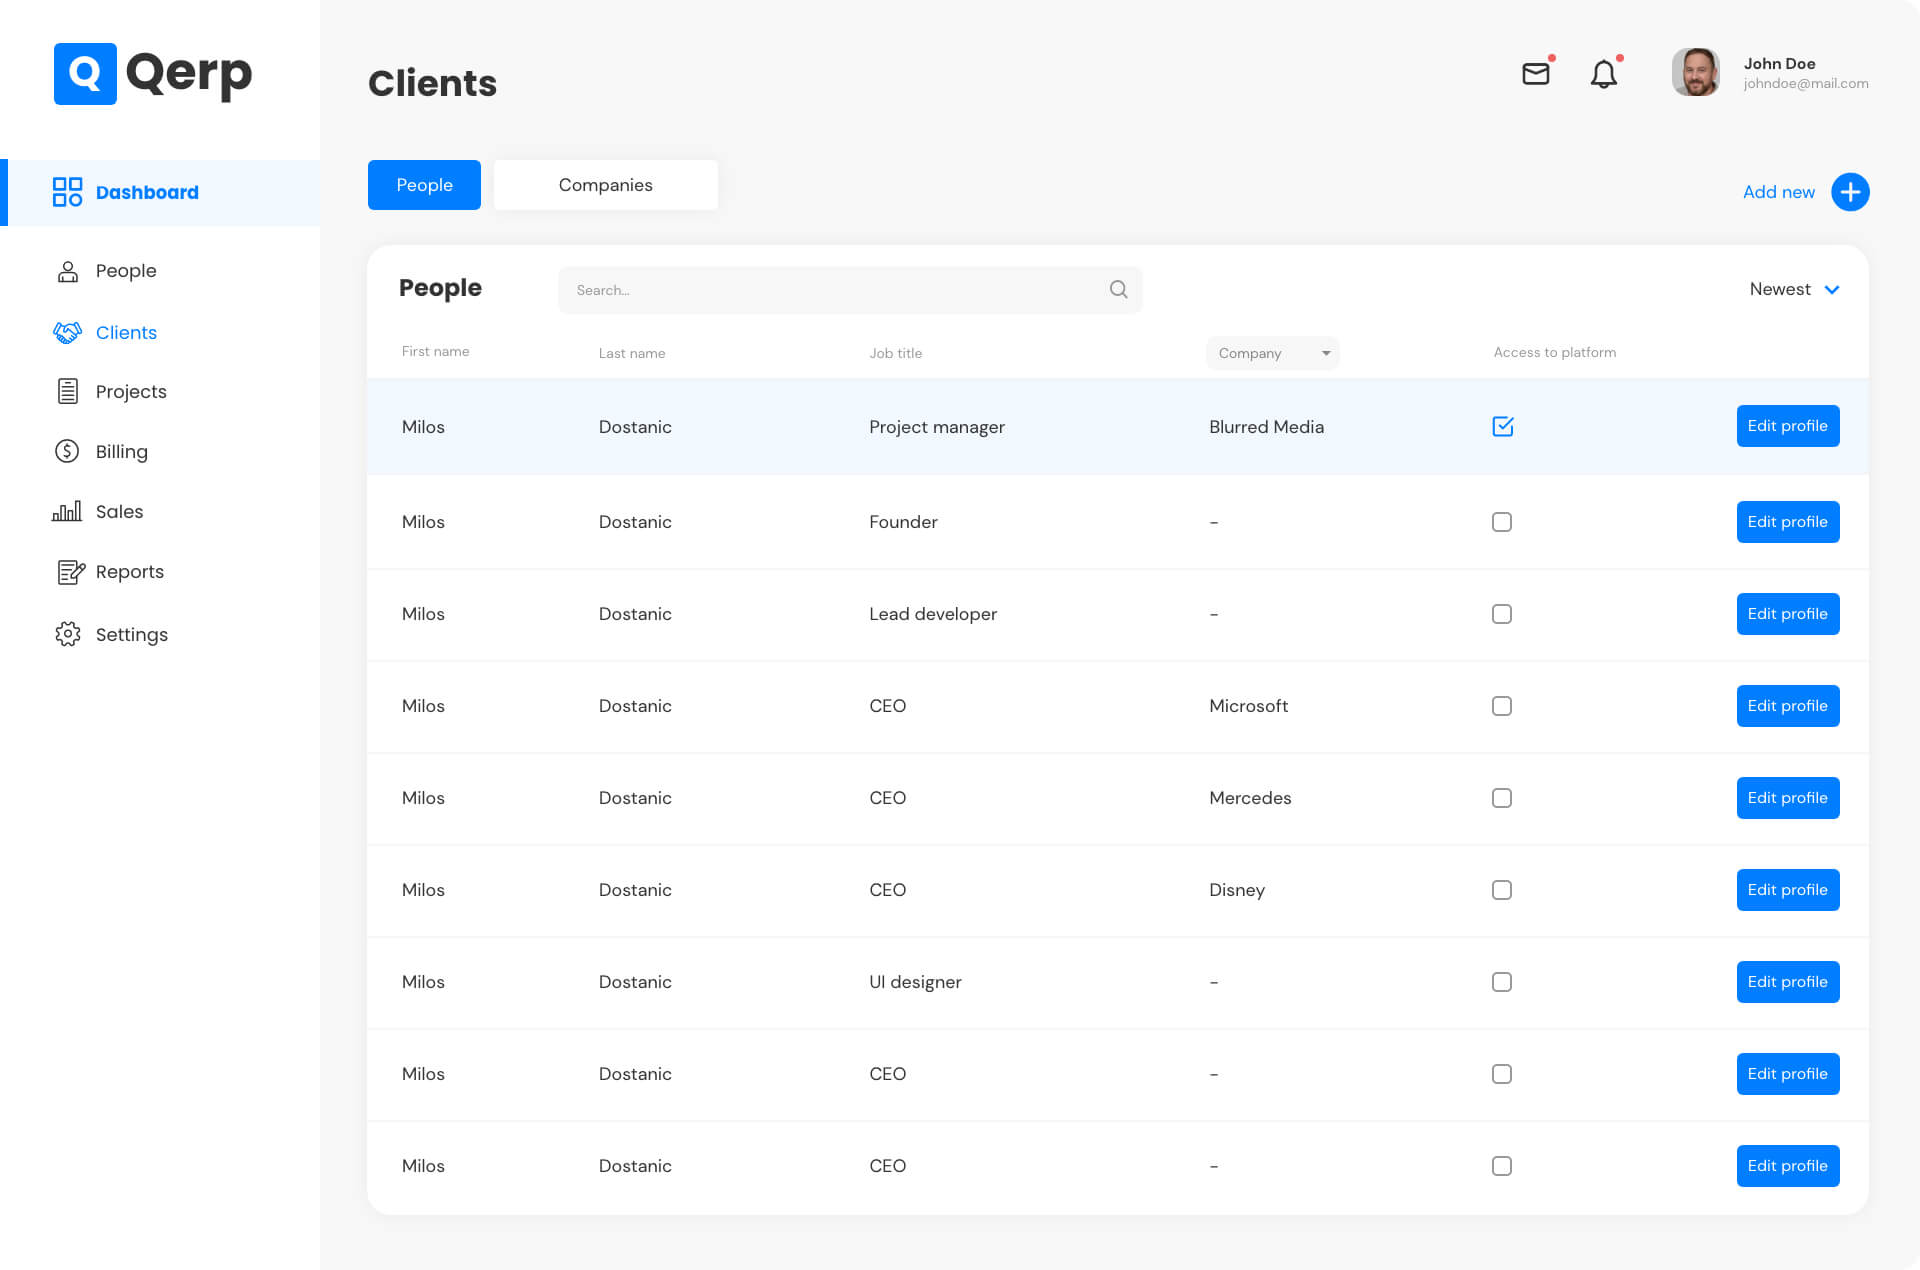Click the blue plus Add new icon
Viewport: 1920px width, 1270px height.
click(x=1849, y=192)
